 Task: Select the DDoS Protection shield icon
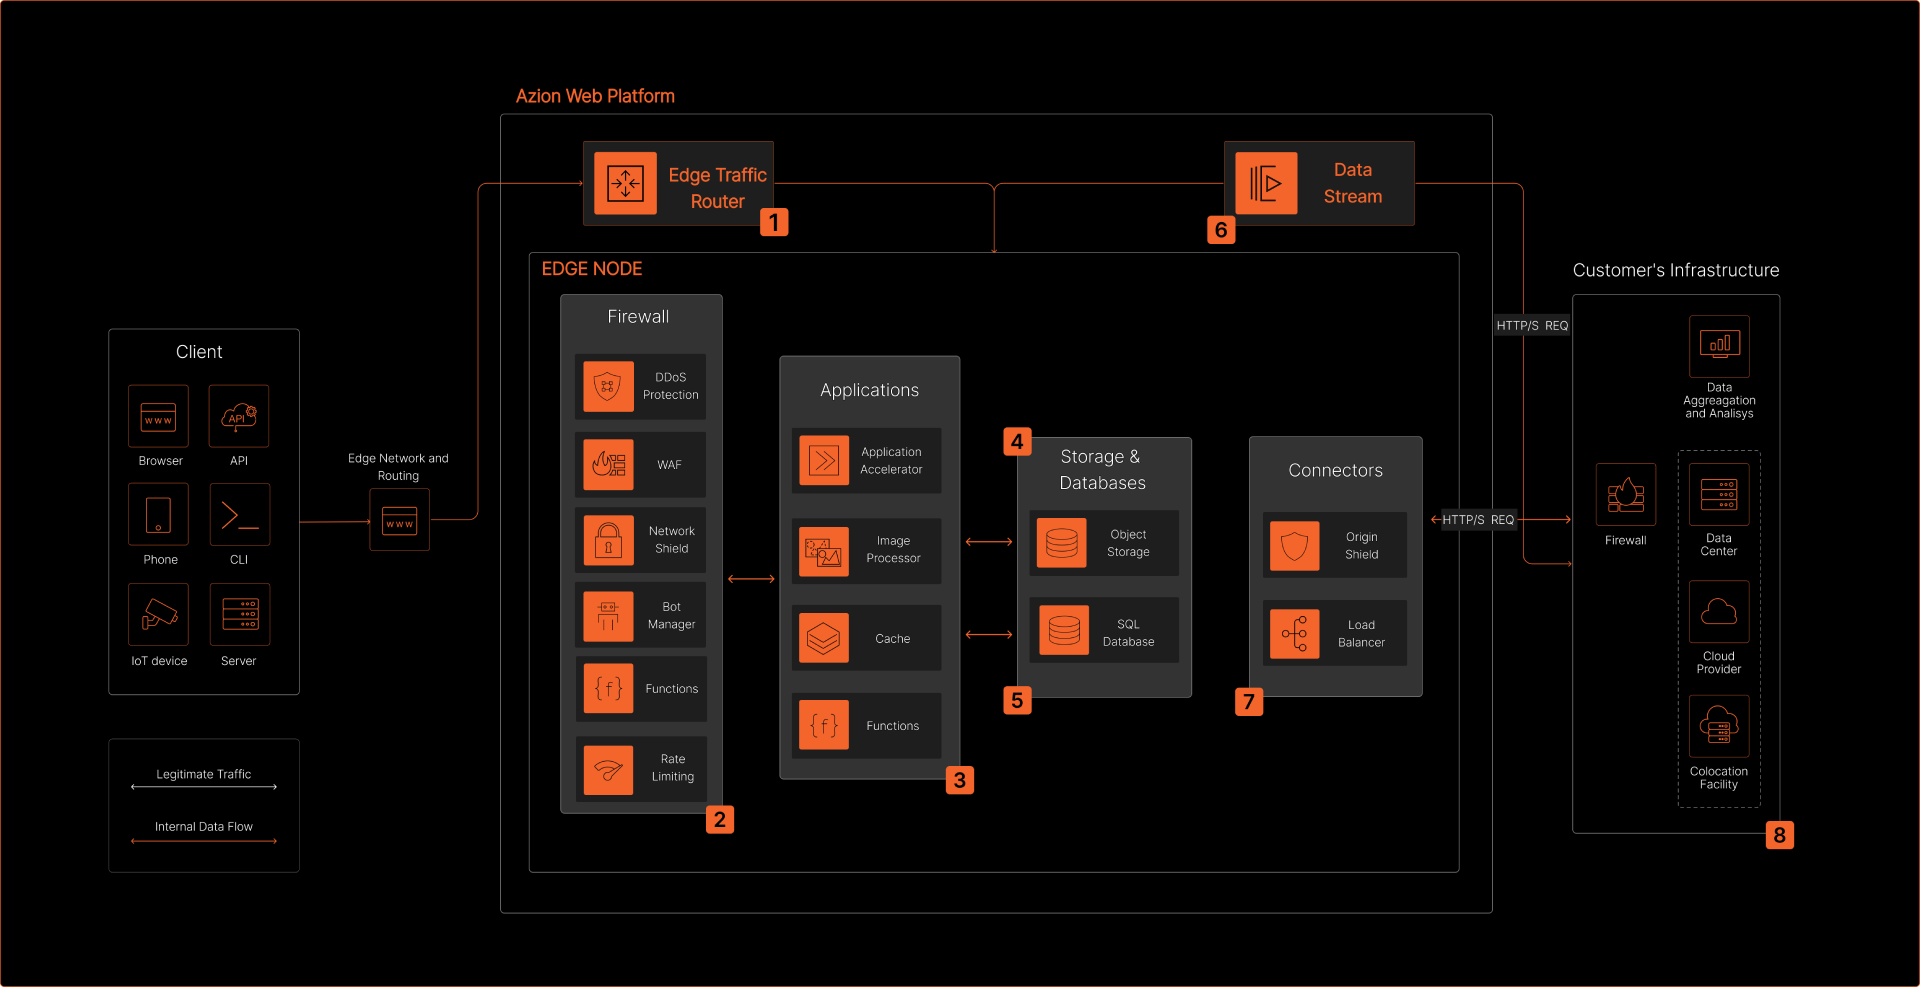[x=608, y=386]
